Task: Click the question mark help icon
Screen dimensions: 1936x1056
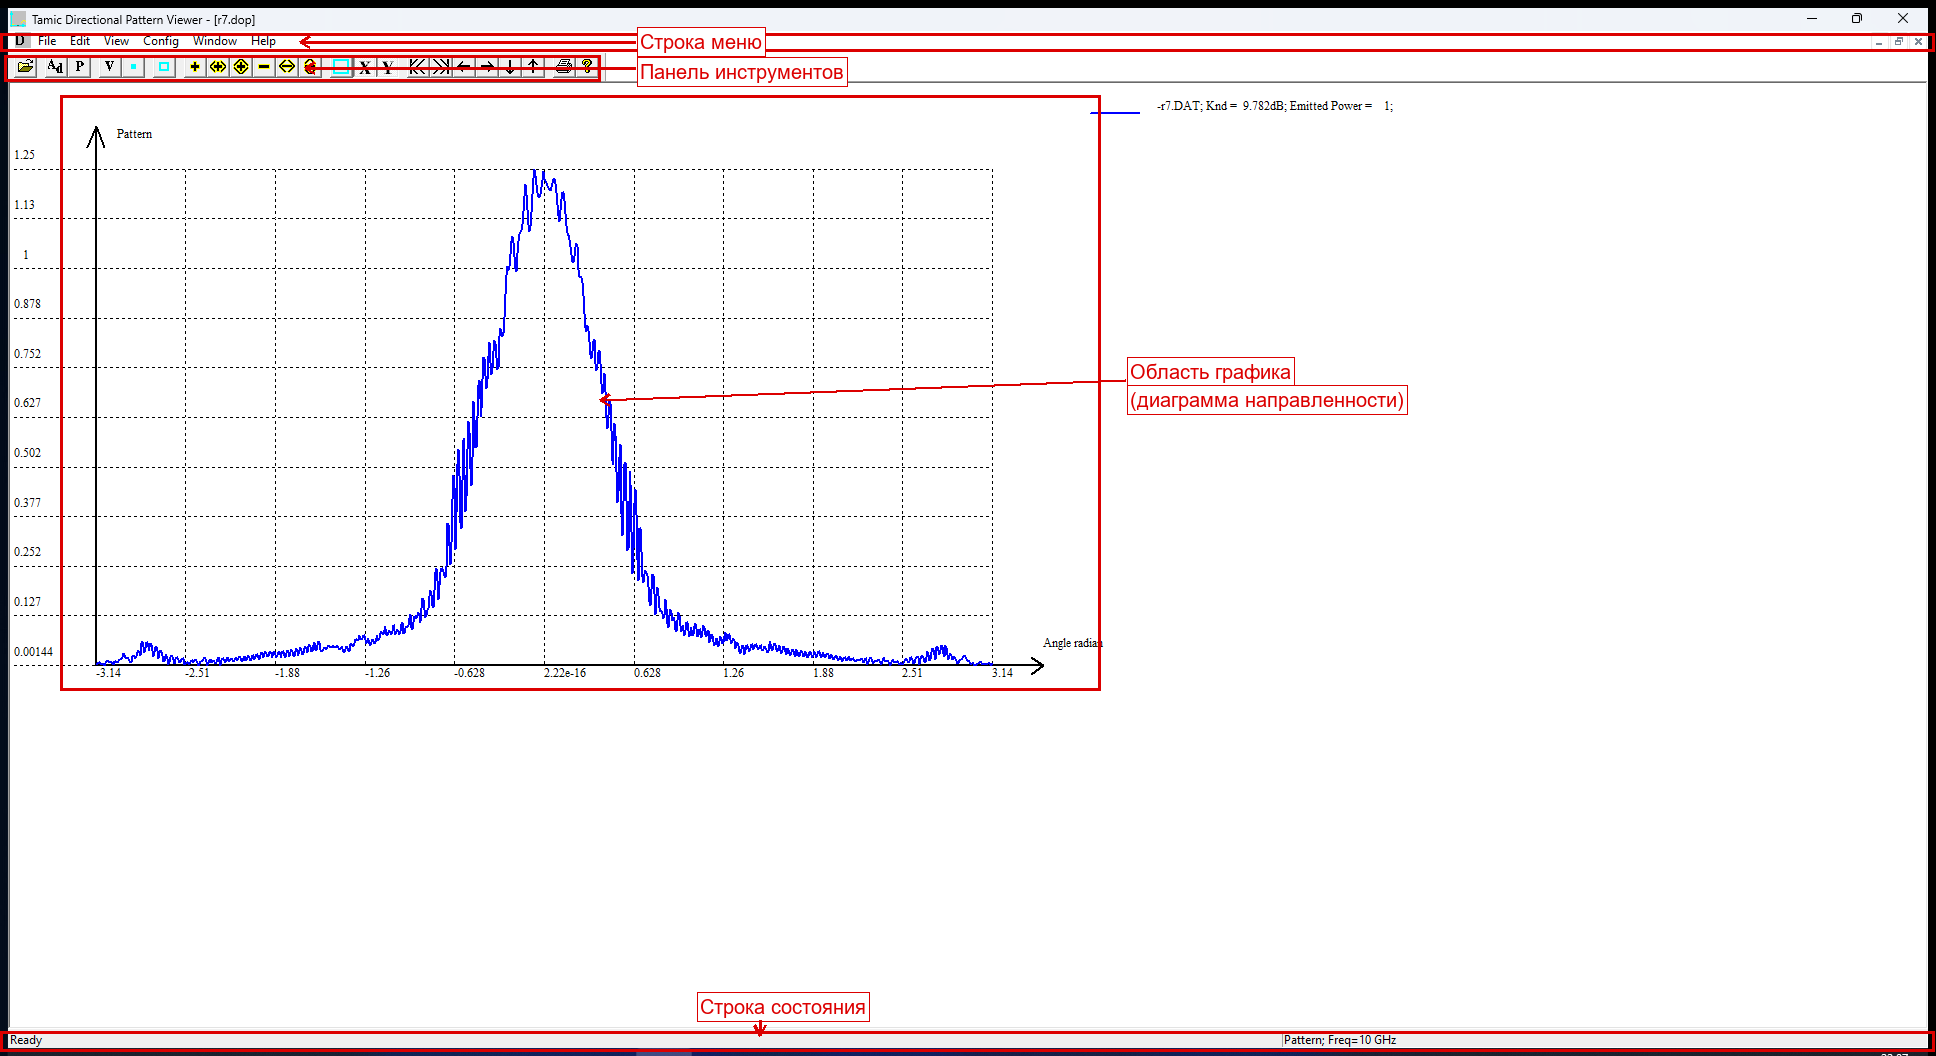Action: pyautogui.click(x=587, y=67)
